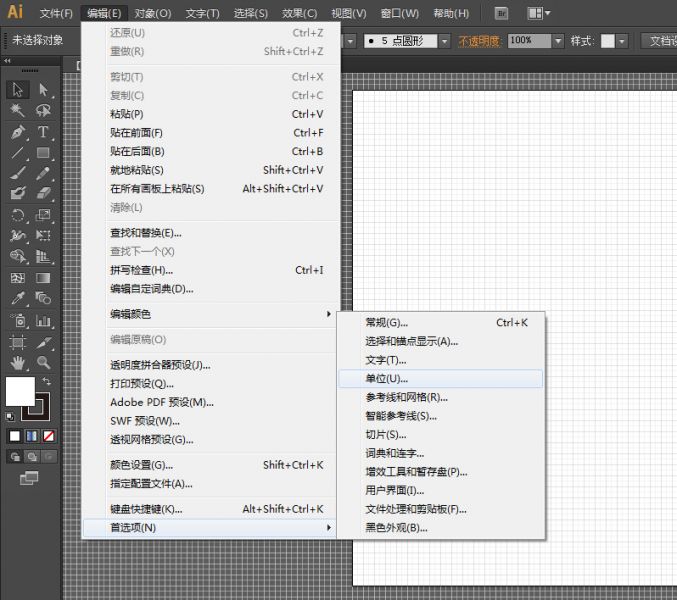Select the Type tool

pyautogui.click(x=43, y=132)
